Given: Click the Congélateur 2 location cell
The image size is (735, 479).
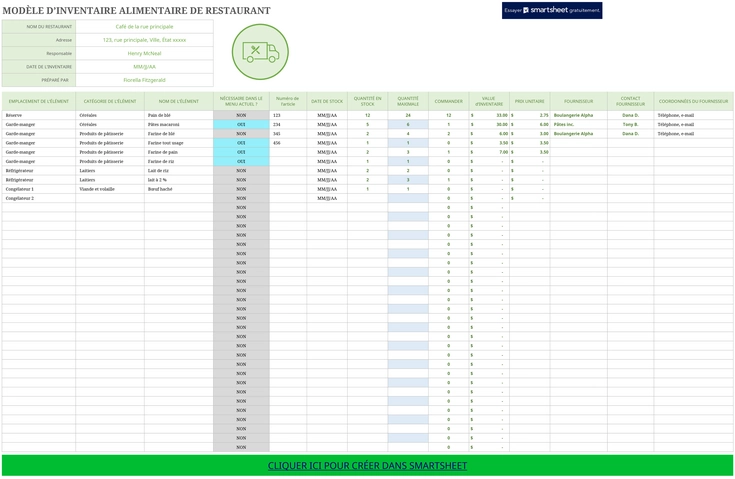Looking at the screenshot, I should point(39,198).
